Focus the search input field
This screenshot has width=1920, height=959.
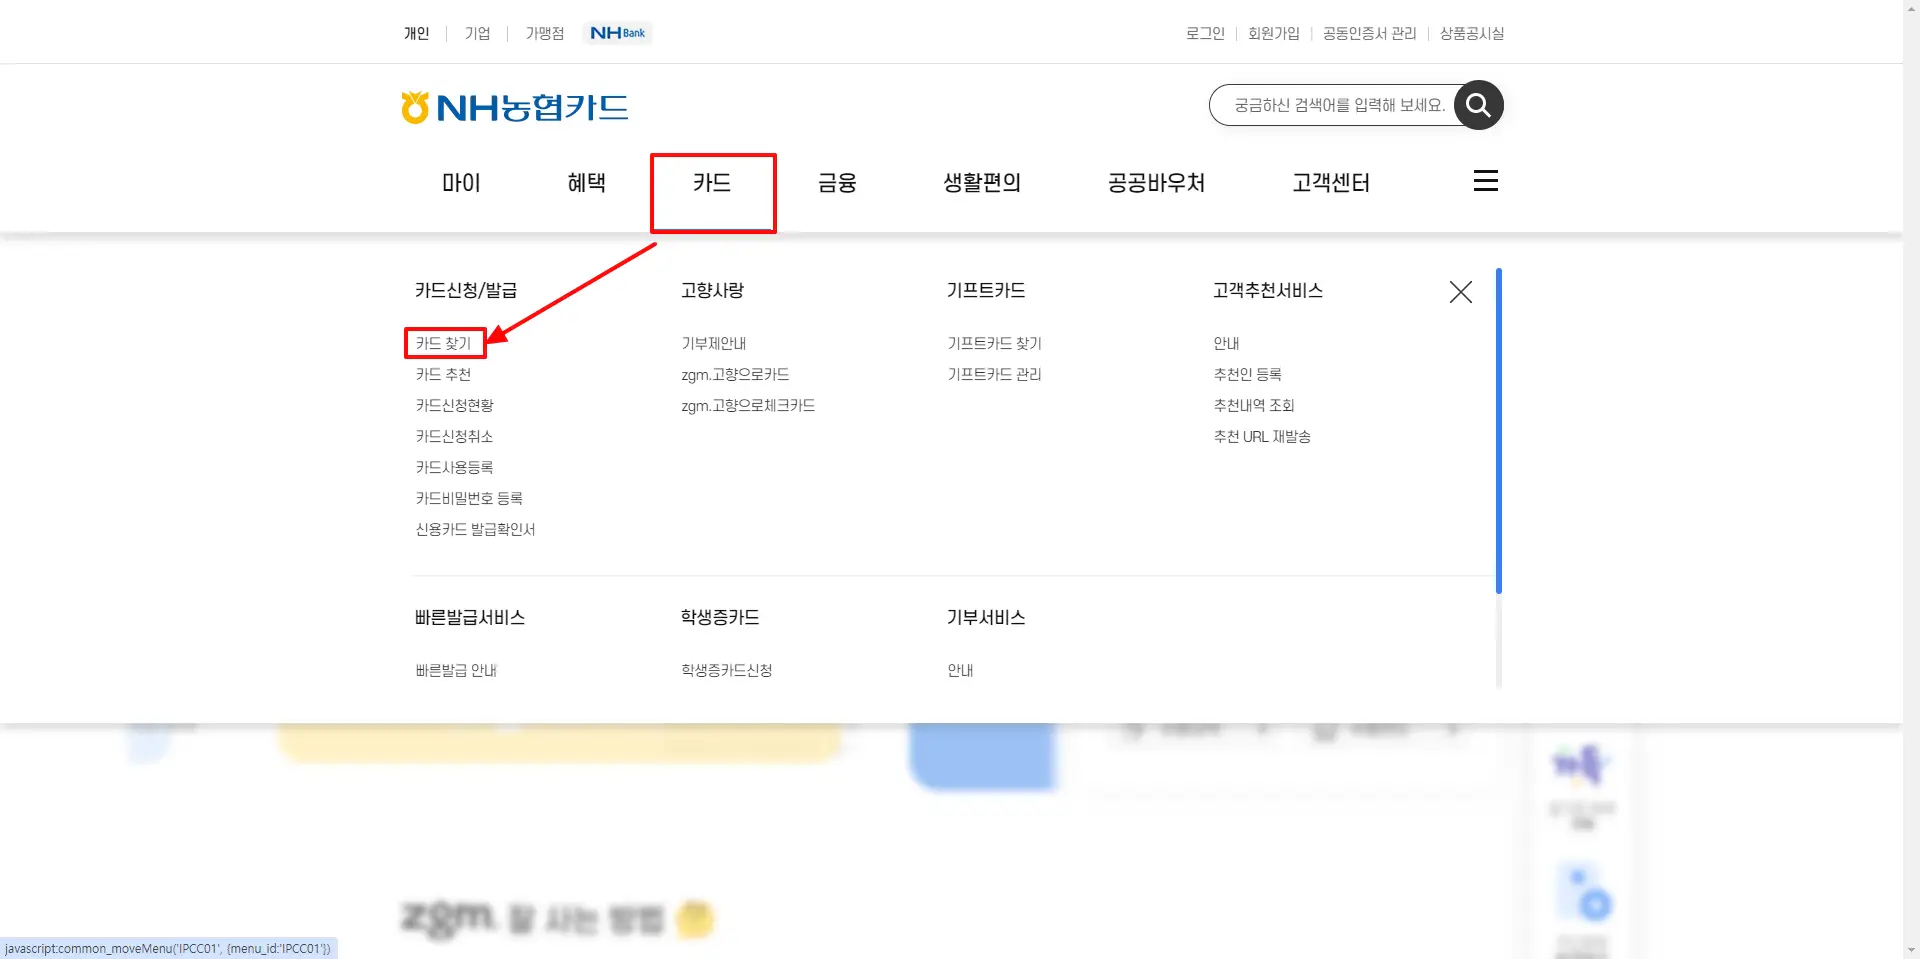(x=1333, y=105)
